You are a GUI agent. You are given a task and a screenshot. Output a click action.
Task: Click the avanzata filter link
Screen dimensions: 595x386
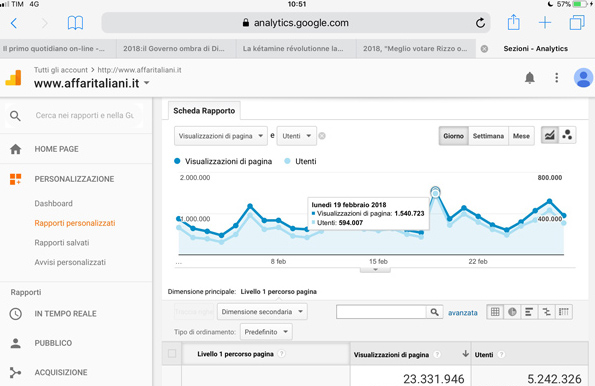point(463,313)
